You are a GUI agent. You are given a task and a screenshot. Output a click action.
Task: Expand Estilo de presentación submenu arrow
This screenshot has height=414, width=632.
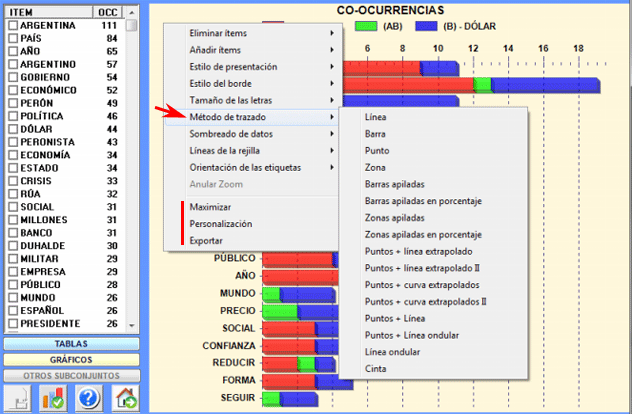point(332,67)
